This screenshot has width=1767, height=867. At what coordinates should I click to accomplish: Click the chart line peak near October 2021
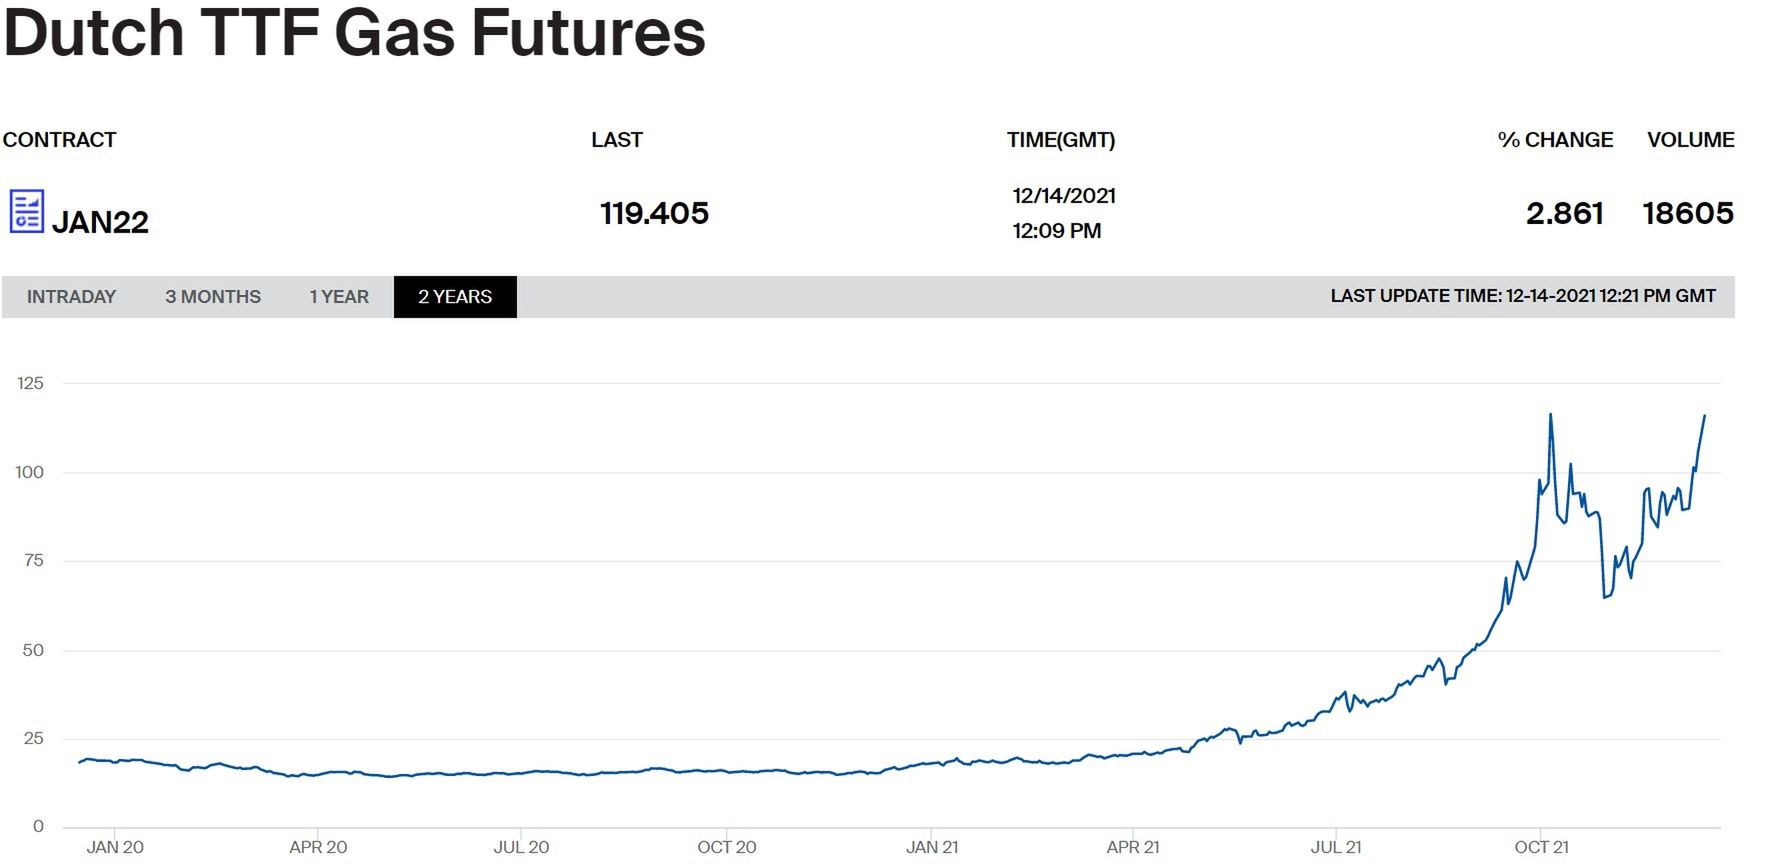pyautogui.click(x=1550, y=415)
